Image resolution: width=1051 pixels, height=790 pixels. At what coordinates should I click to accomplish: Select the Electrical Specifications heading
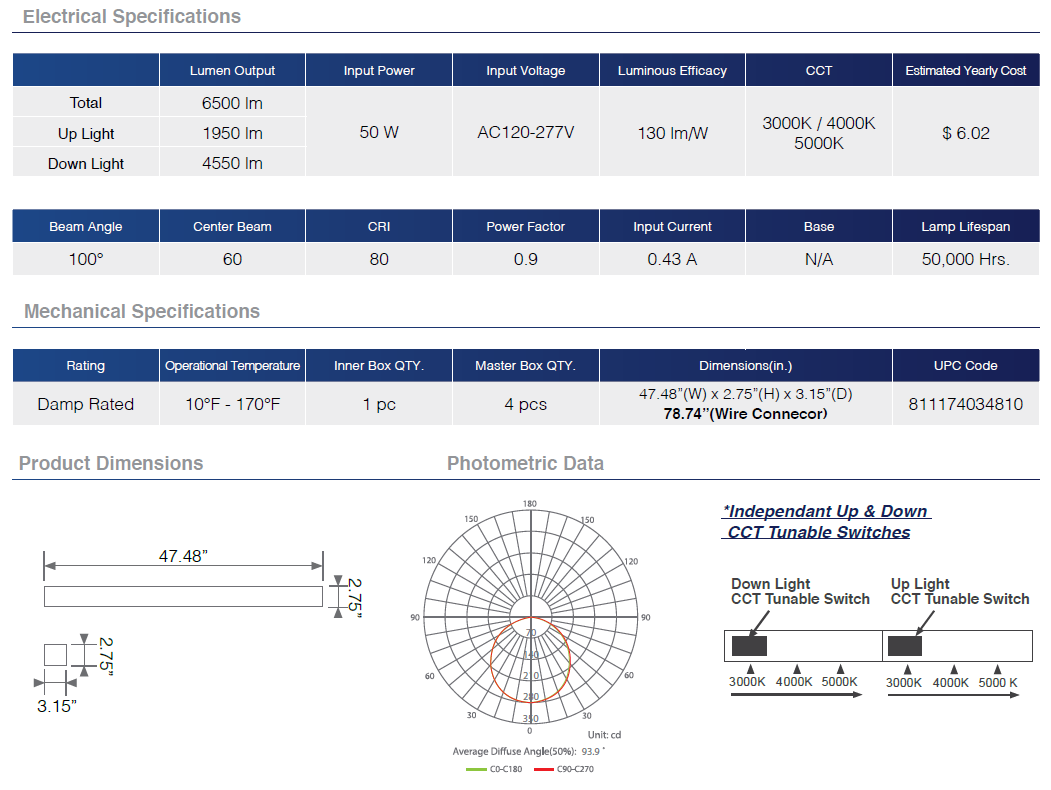(132, 17)
